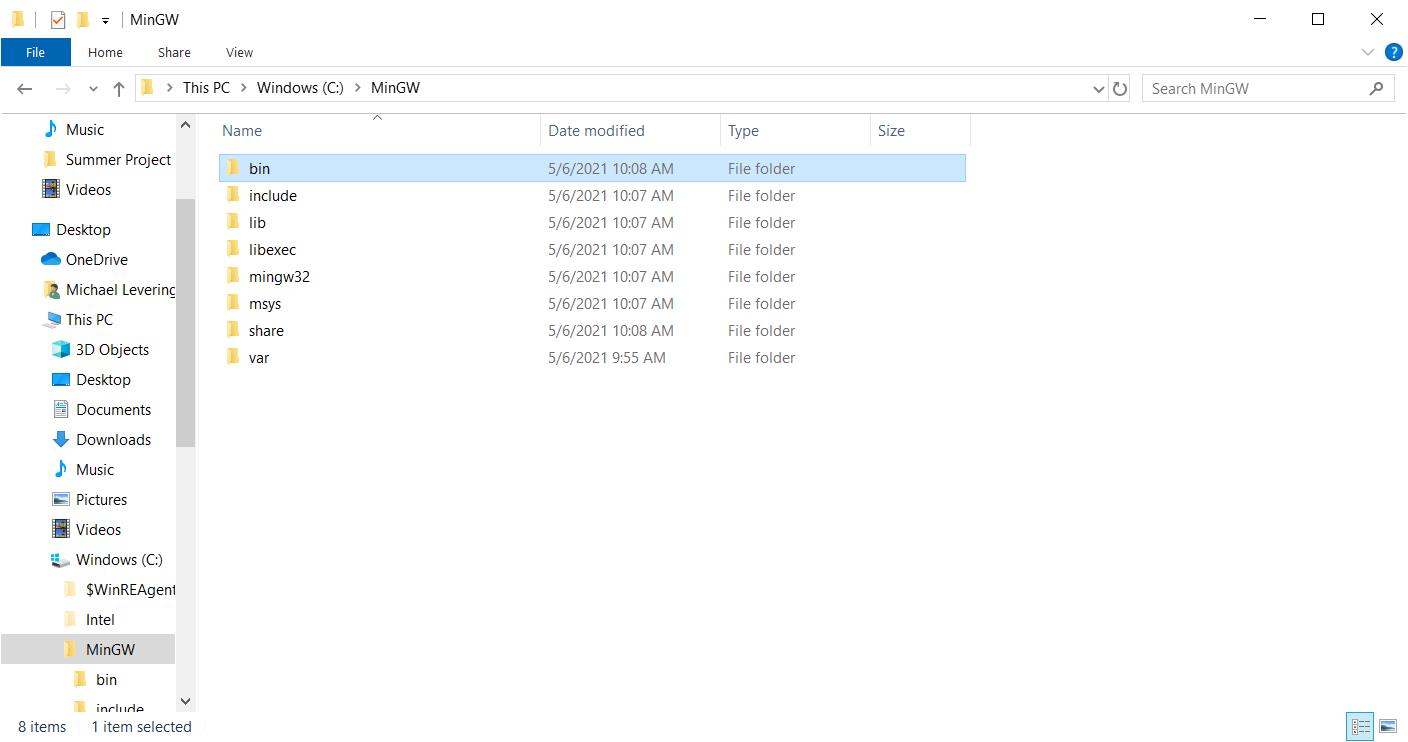Viewport: 1408px width, 742px height.
Task: Open the recent locations dropdown arrow
Action: [x=93, y=89]
